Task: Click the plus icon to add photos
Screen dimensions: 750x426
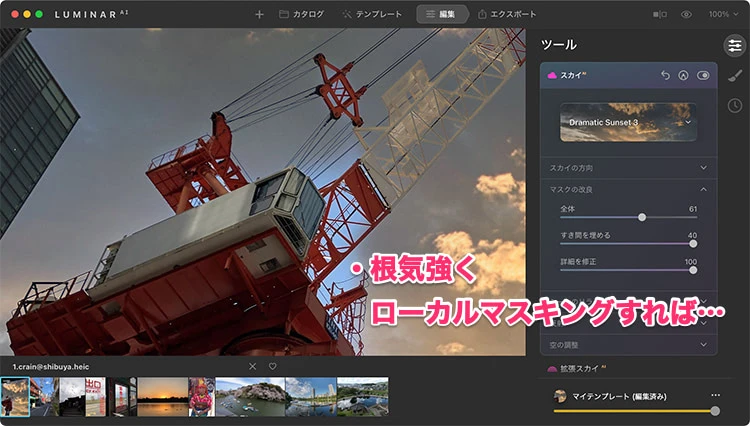Action: click(x=259, y=15)
